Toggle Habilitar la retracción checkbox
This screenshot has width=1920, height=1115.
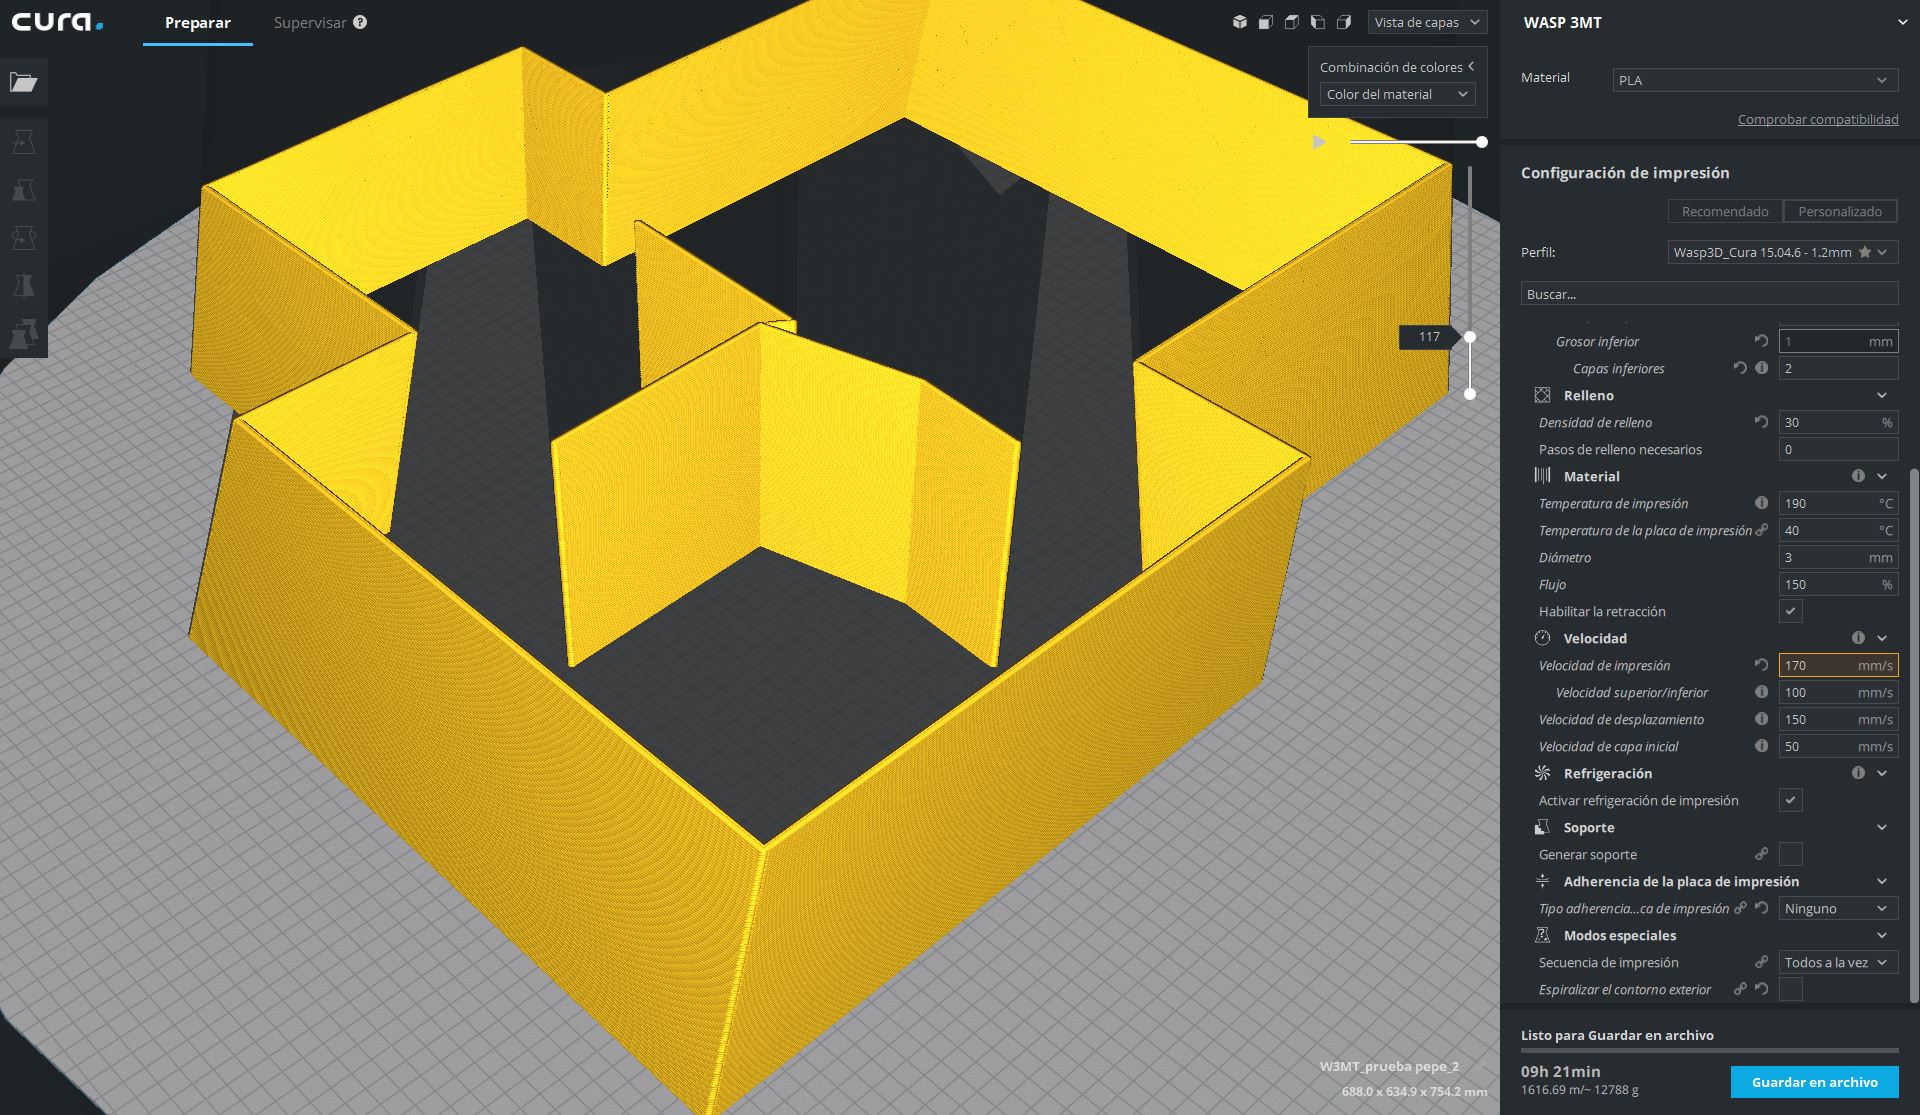pos(1791,611)
